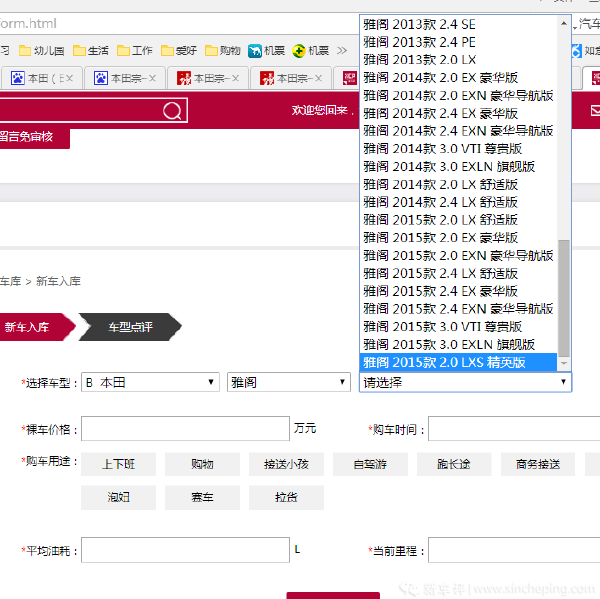Screen dimensions: 600x599
Task: Open the 工作 bookmark folder
Action: pos(135,51)
